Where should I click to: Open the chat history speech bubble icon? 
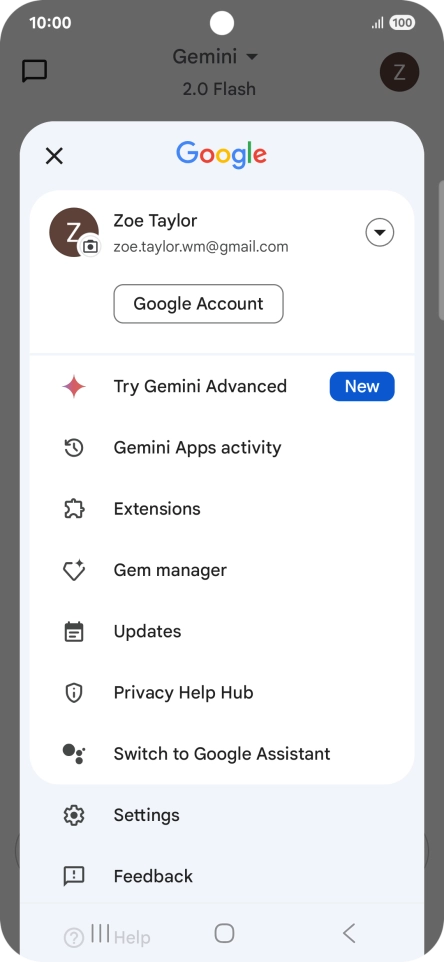coord(34,71)
